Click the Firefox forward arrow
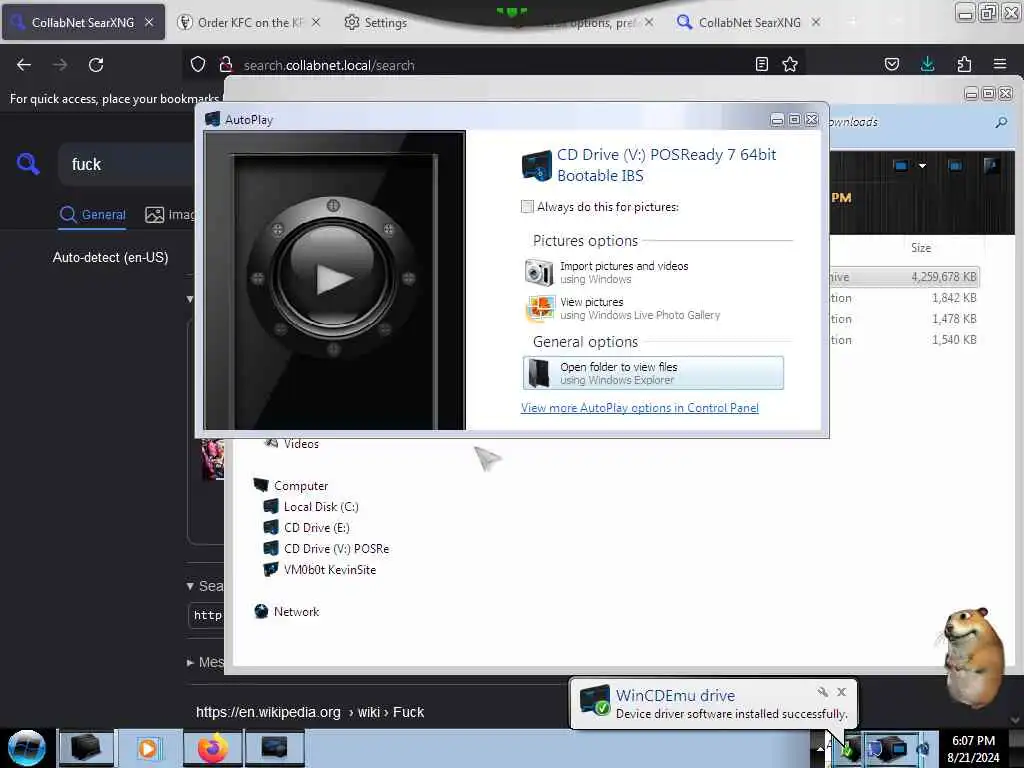This screenshot has width=1024, height=768. point(59,65)
